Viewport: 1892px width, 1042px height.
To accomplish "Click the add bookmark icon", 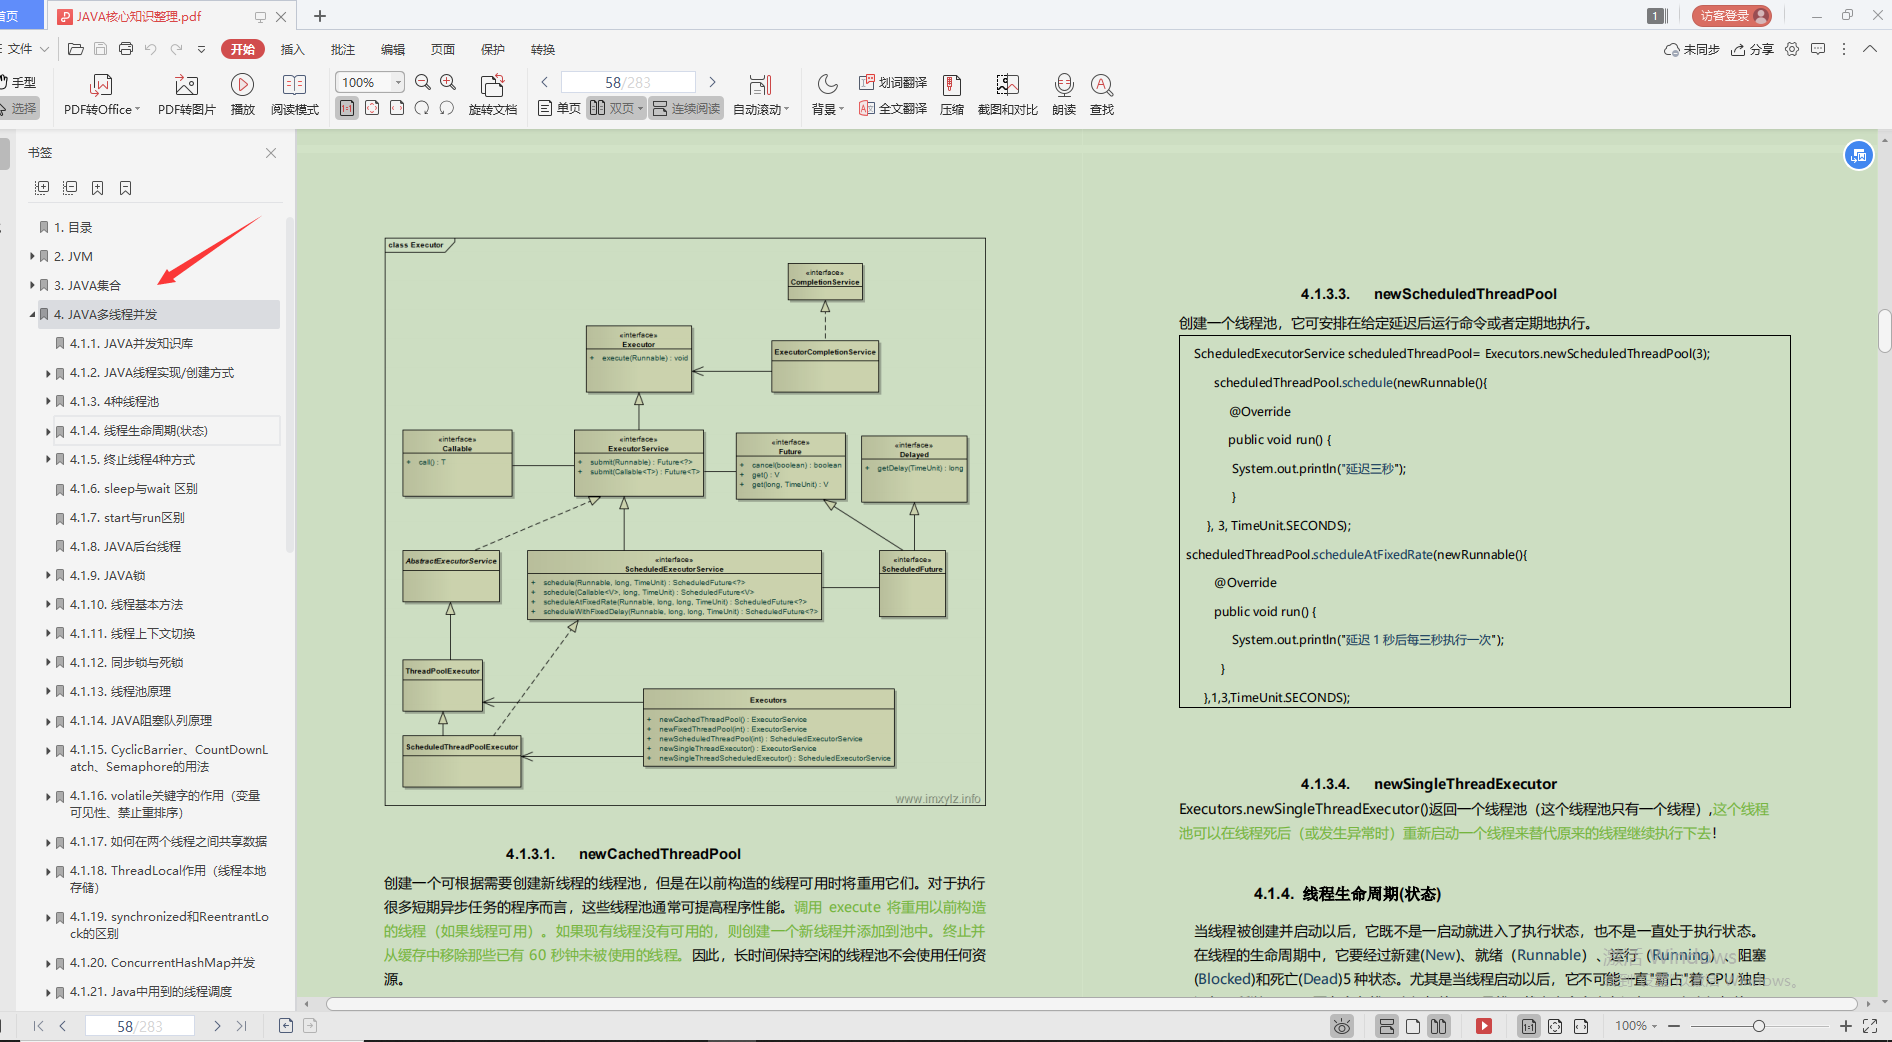I will 98,188.
